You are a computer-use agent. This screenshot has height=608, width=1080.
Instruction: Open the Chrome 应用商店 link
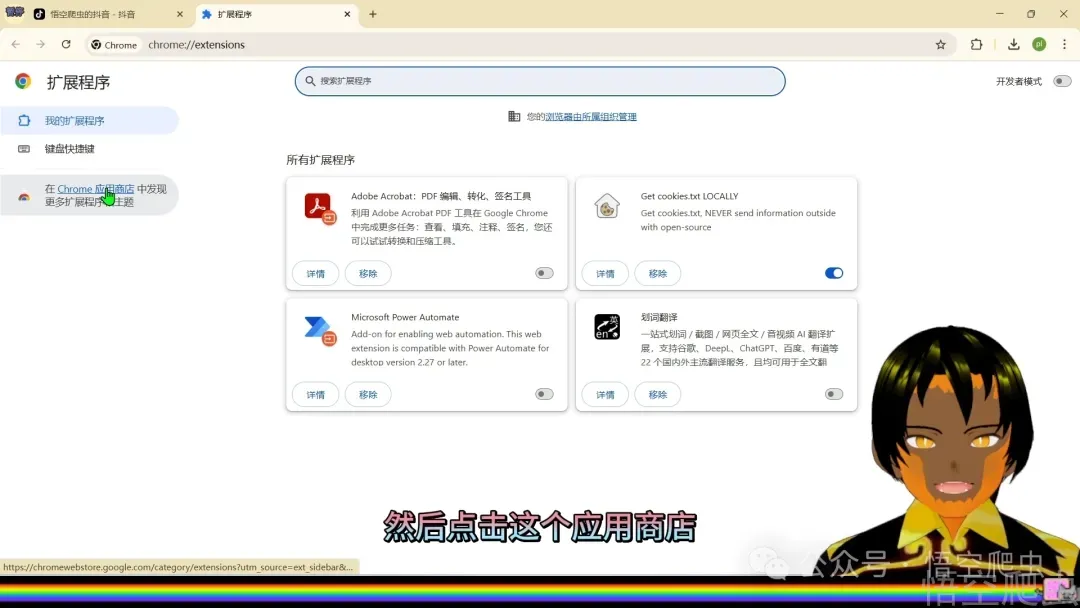95,189
